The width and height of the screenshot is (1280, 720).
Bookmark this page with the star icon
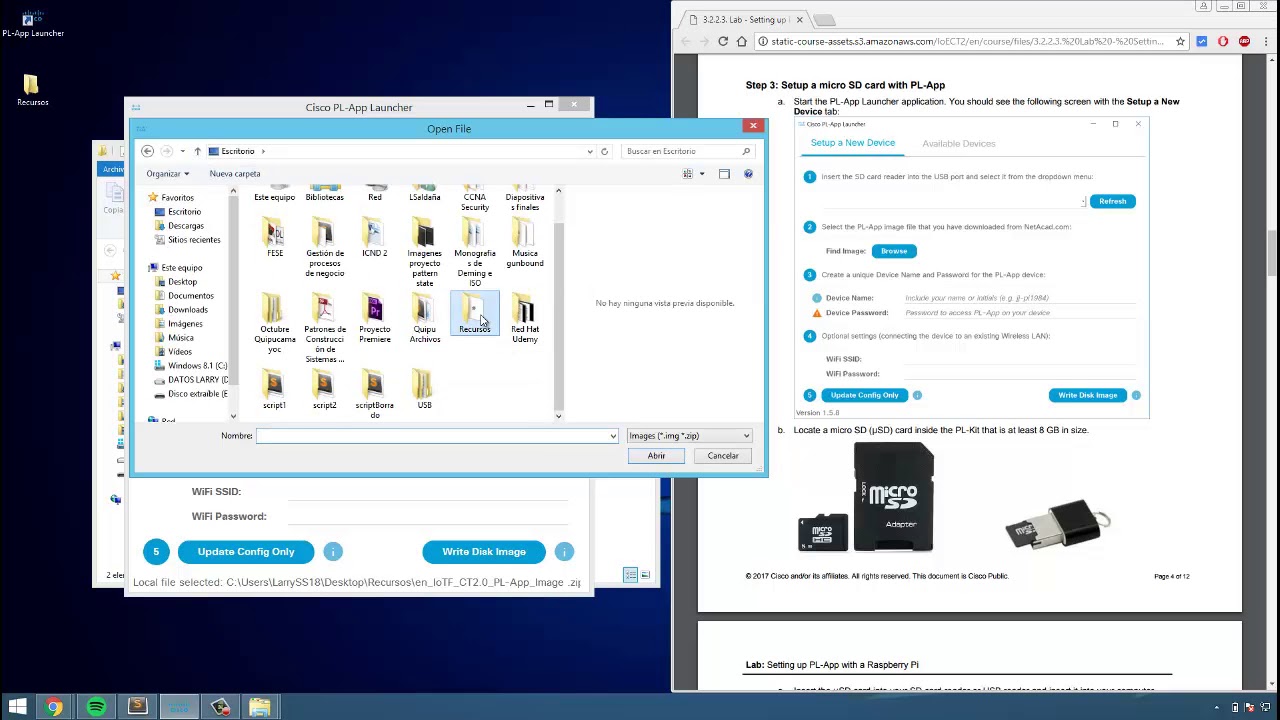[x=1180, y=41]
